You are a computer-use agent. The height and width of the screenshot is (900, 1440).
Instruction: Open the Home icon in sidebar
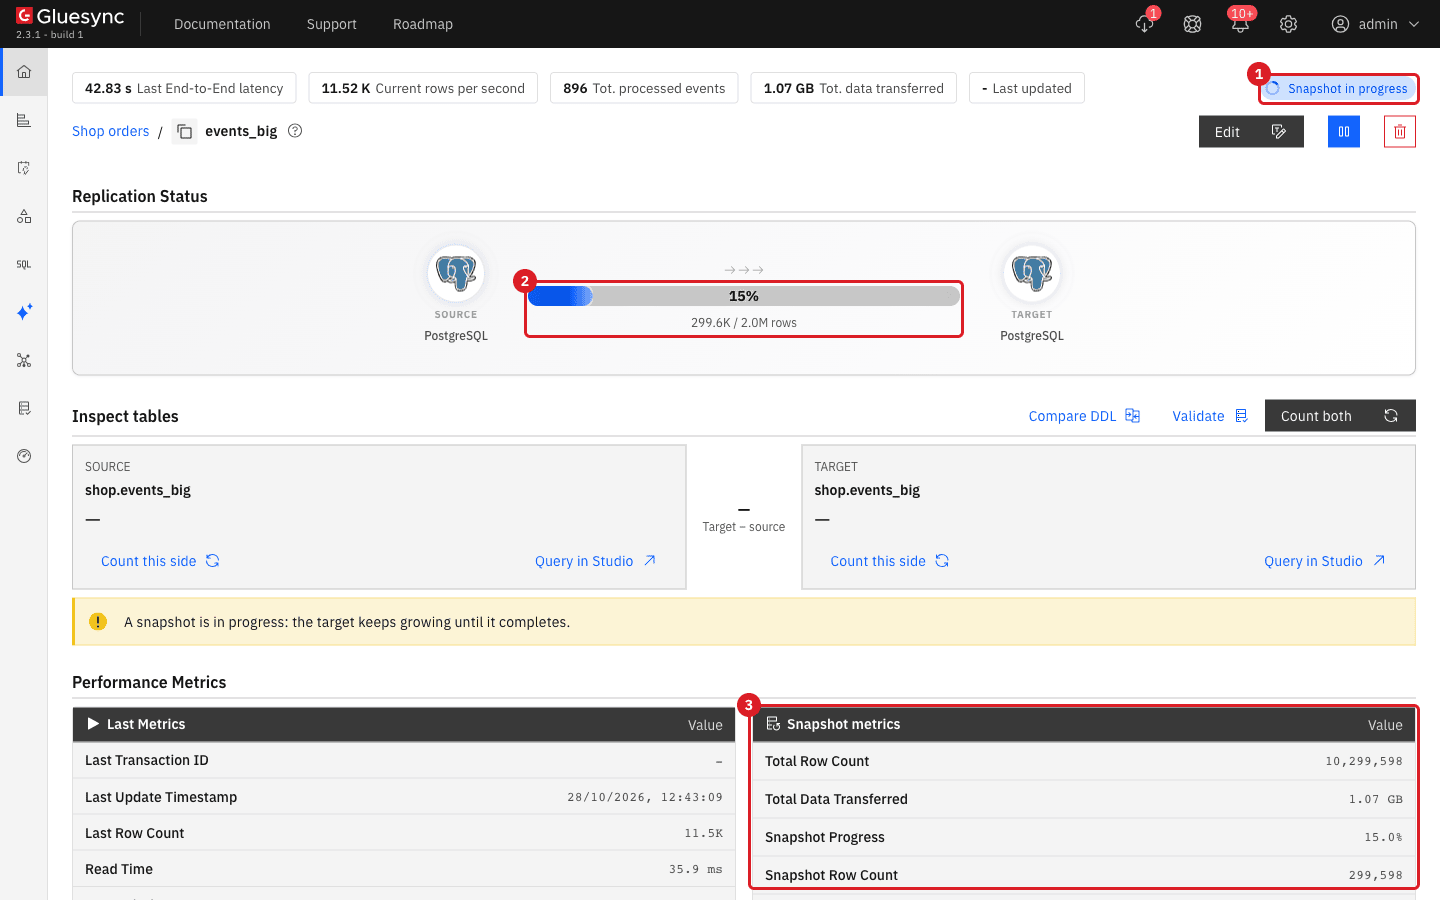tap(24, 72)
